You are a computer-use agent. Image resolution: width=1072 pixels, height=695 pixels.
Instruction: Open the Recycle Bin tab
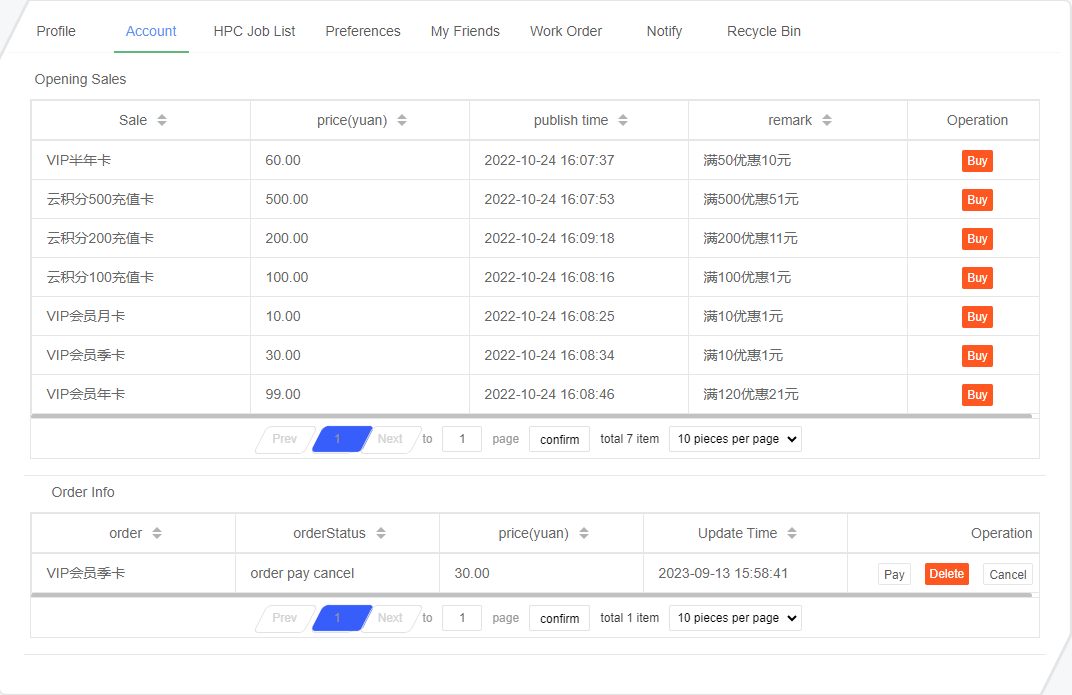coord(764,31)
